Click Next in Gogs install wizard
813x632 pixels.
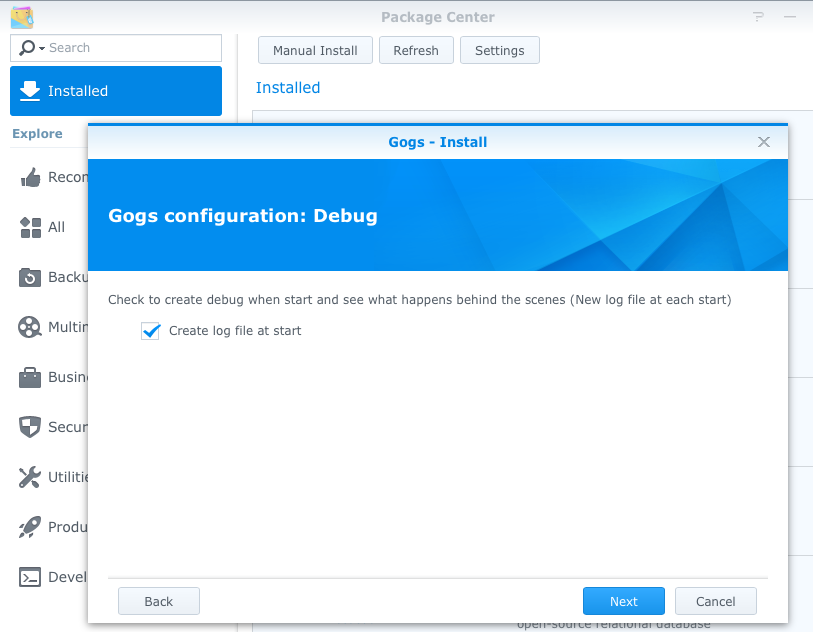pyautogui.click(x=624, y=601)
